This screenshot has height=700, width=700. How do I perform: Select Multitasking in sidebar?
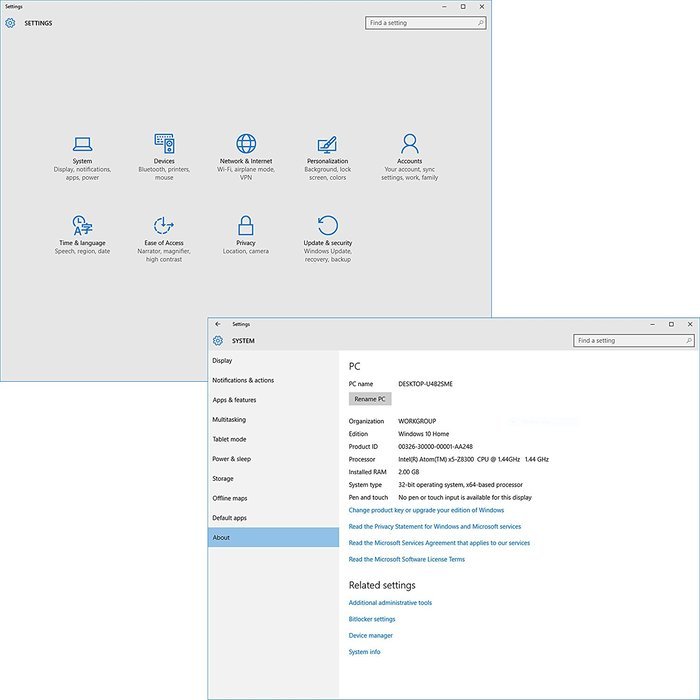click(x=273, y=420)
